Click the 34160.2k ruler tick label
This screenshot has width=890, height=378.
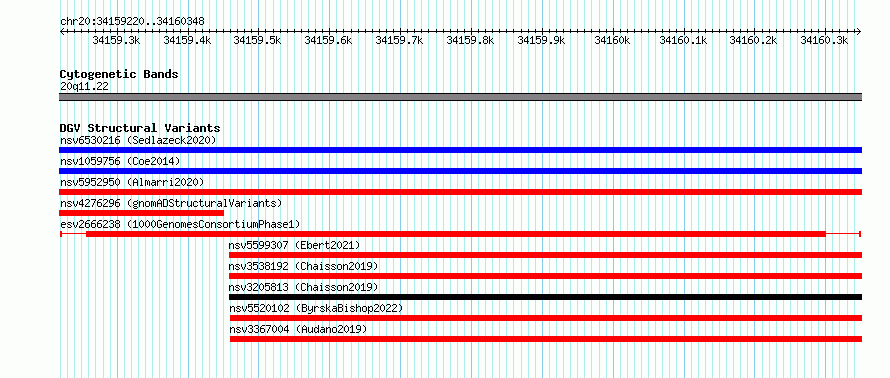(x=753, y=40)
